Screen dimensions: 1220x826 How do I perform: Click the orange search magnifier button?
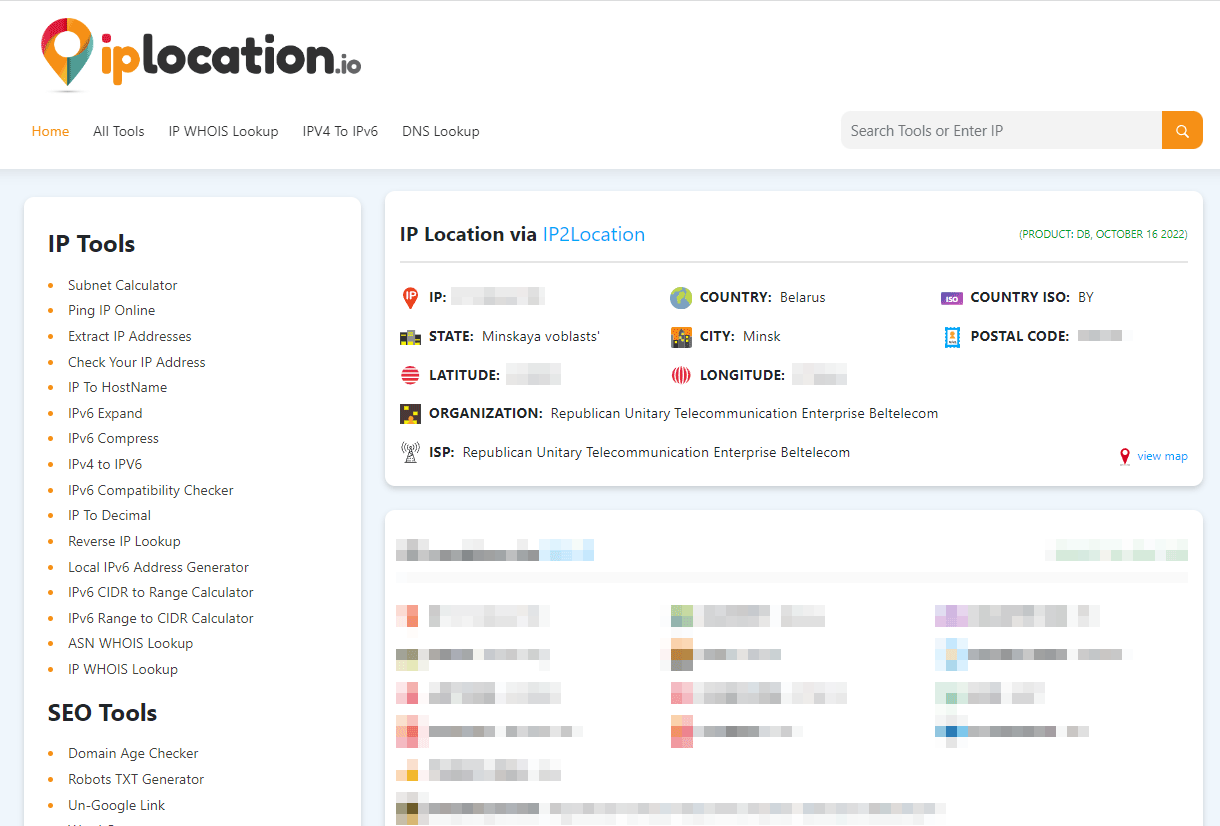pyautogui.click(x=1182, y=130)
